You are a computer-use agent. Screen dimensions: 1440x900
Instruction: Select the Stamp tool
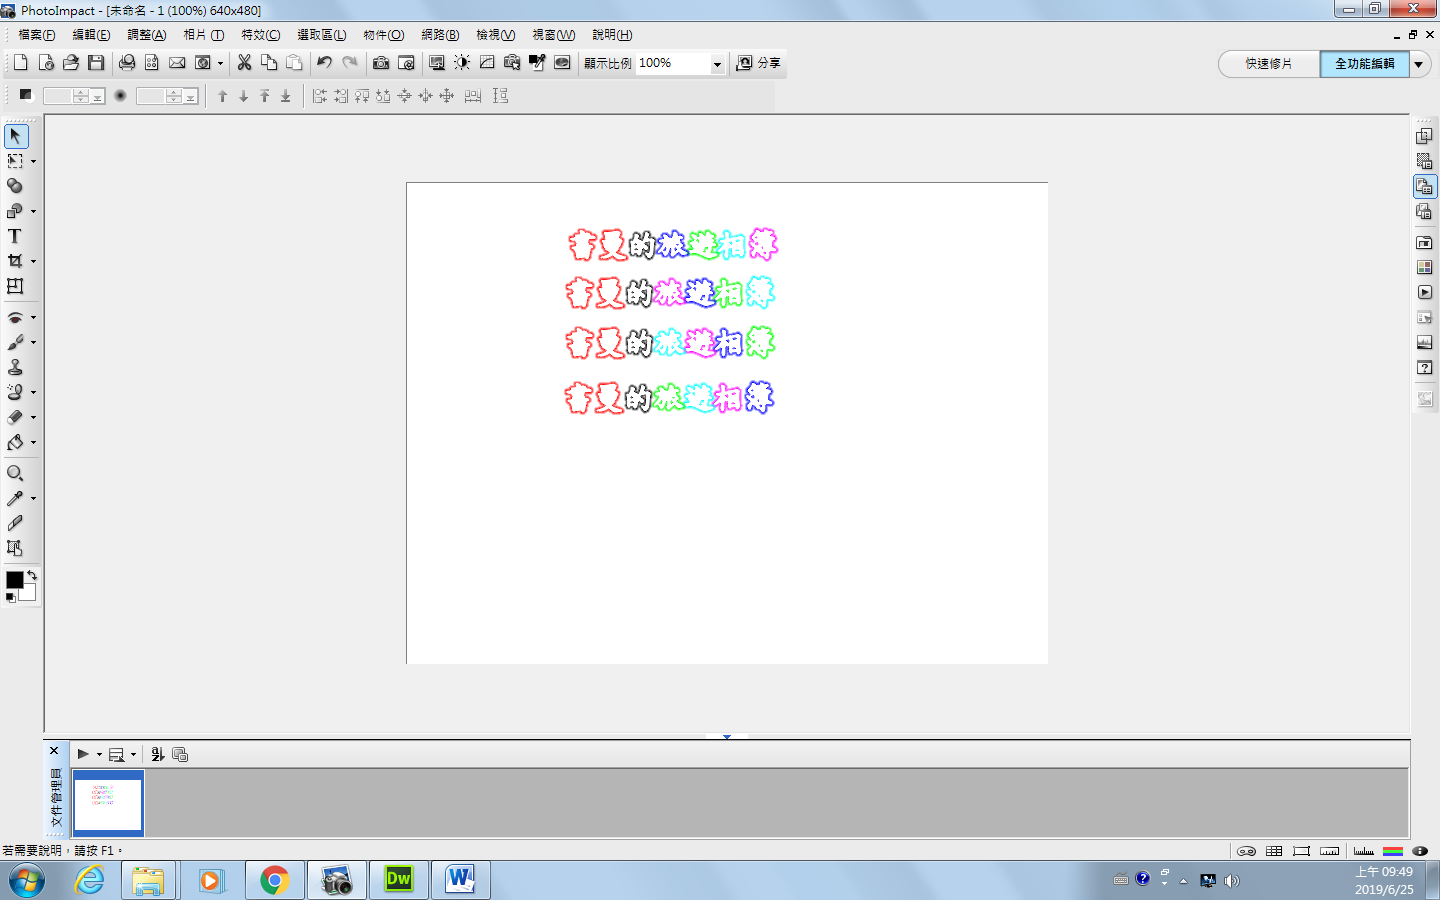pos(15,367)
